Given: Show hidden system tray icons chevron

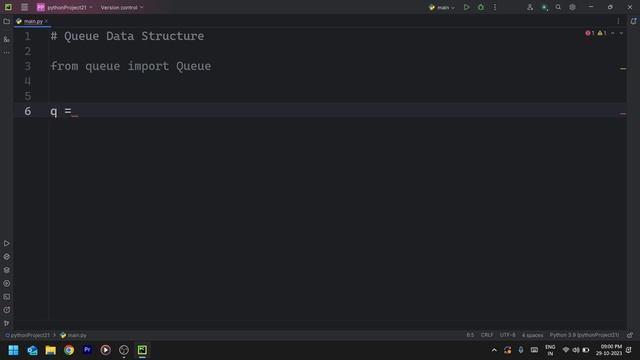Looking at the screenshot, I should pos(494,350).
